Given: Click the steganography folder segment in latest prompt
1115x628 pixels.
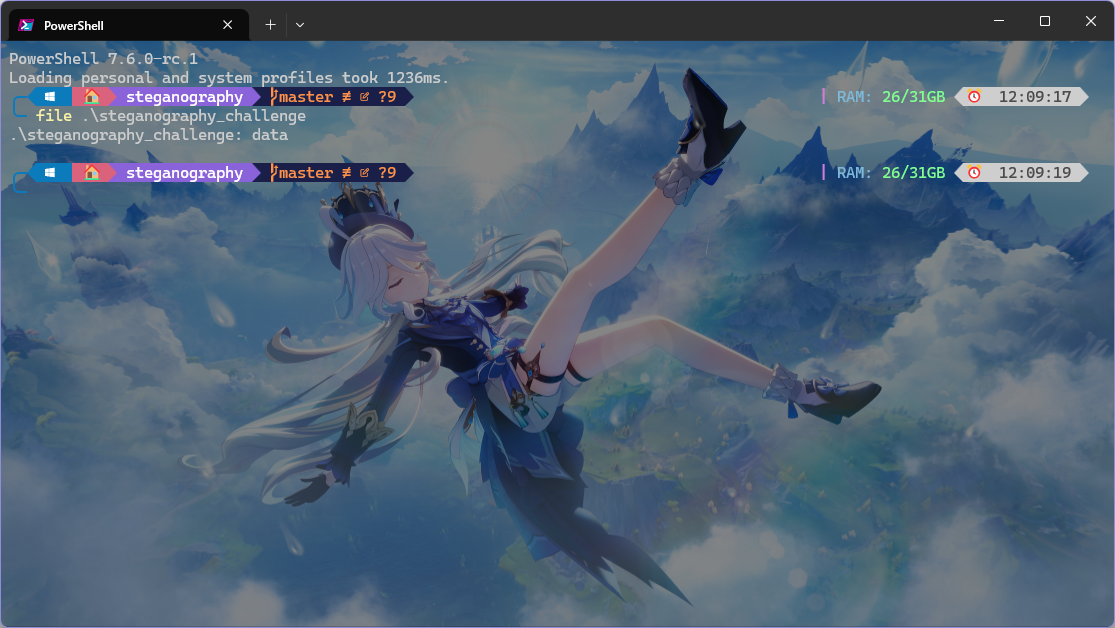Looking at the screenshot, I should pyautogui.click(x=184, y=173).
